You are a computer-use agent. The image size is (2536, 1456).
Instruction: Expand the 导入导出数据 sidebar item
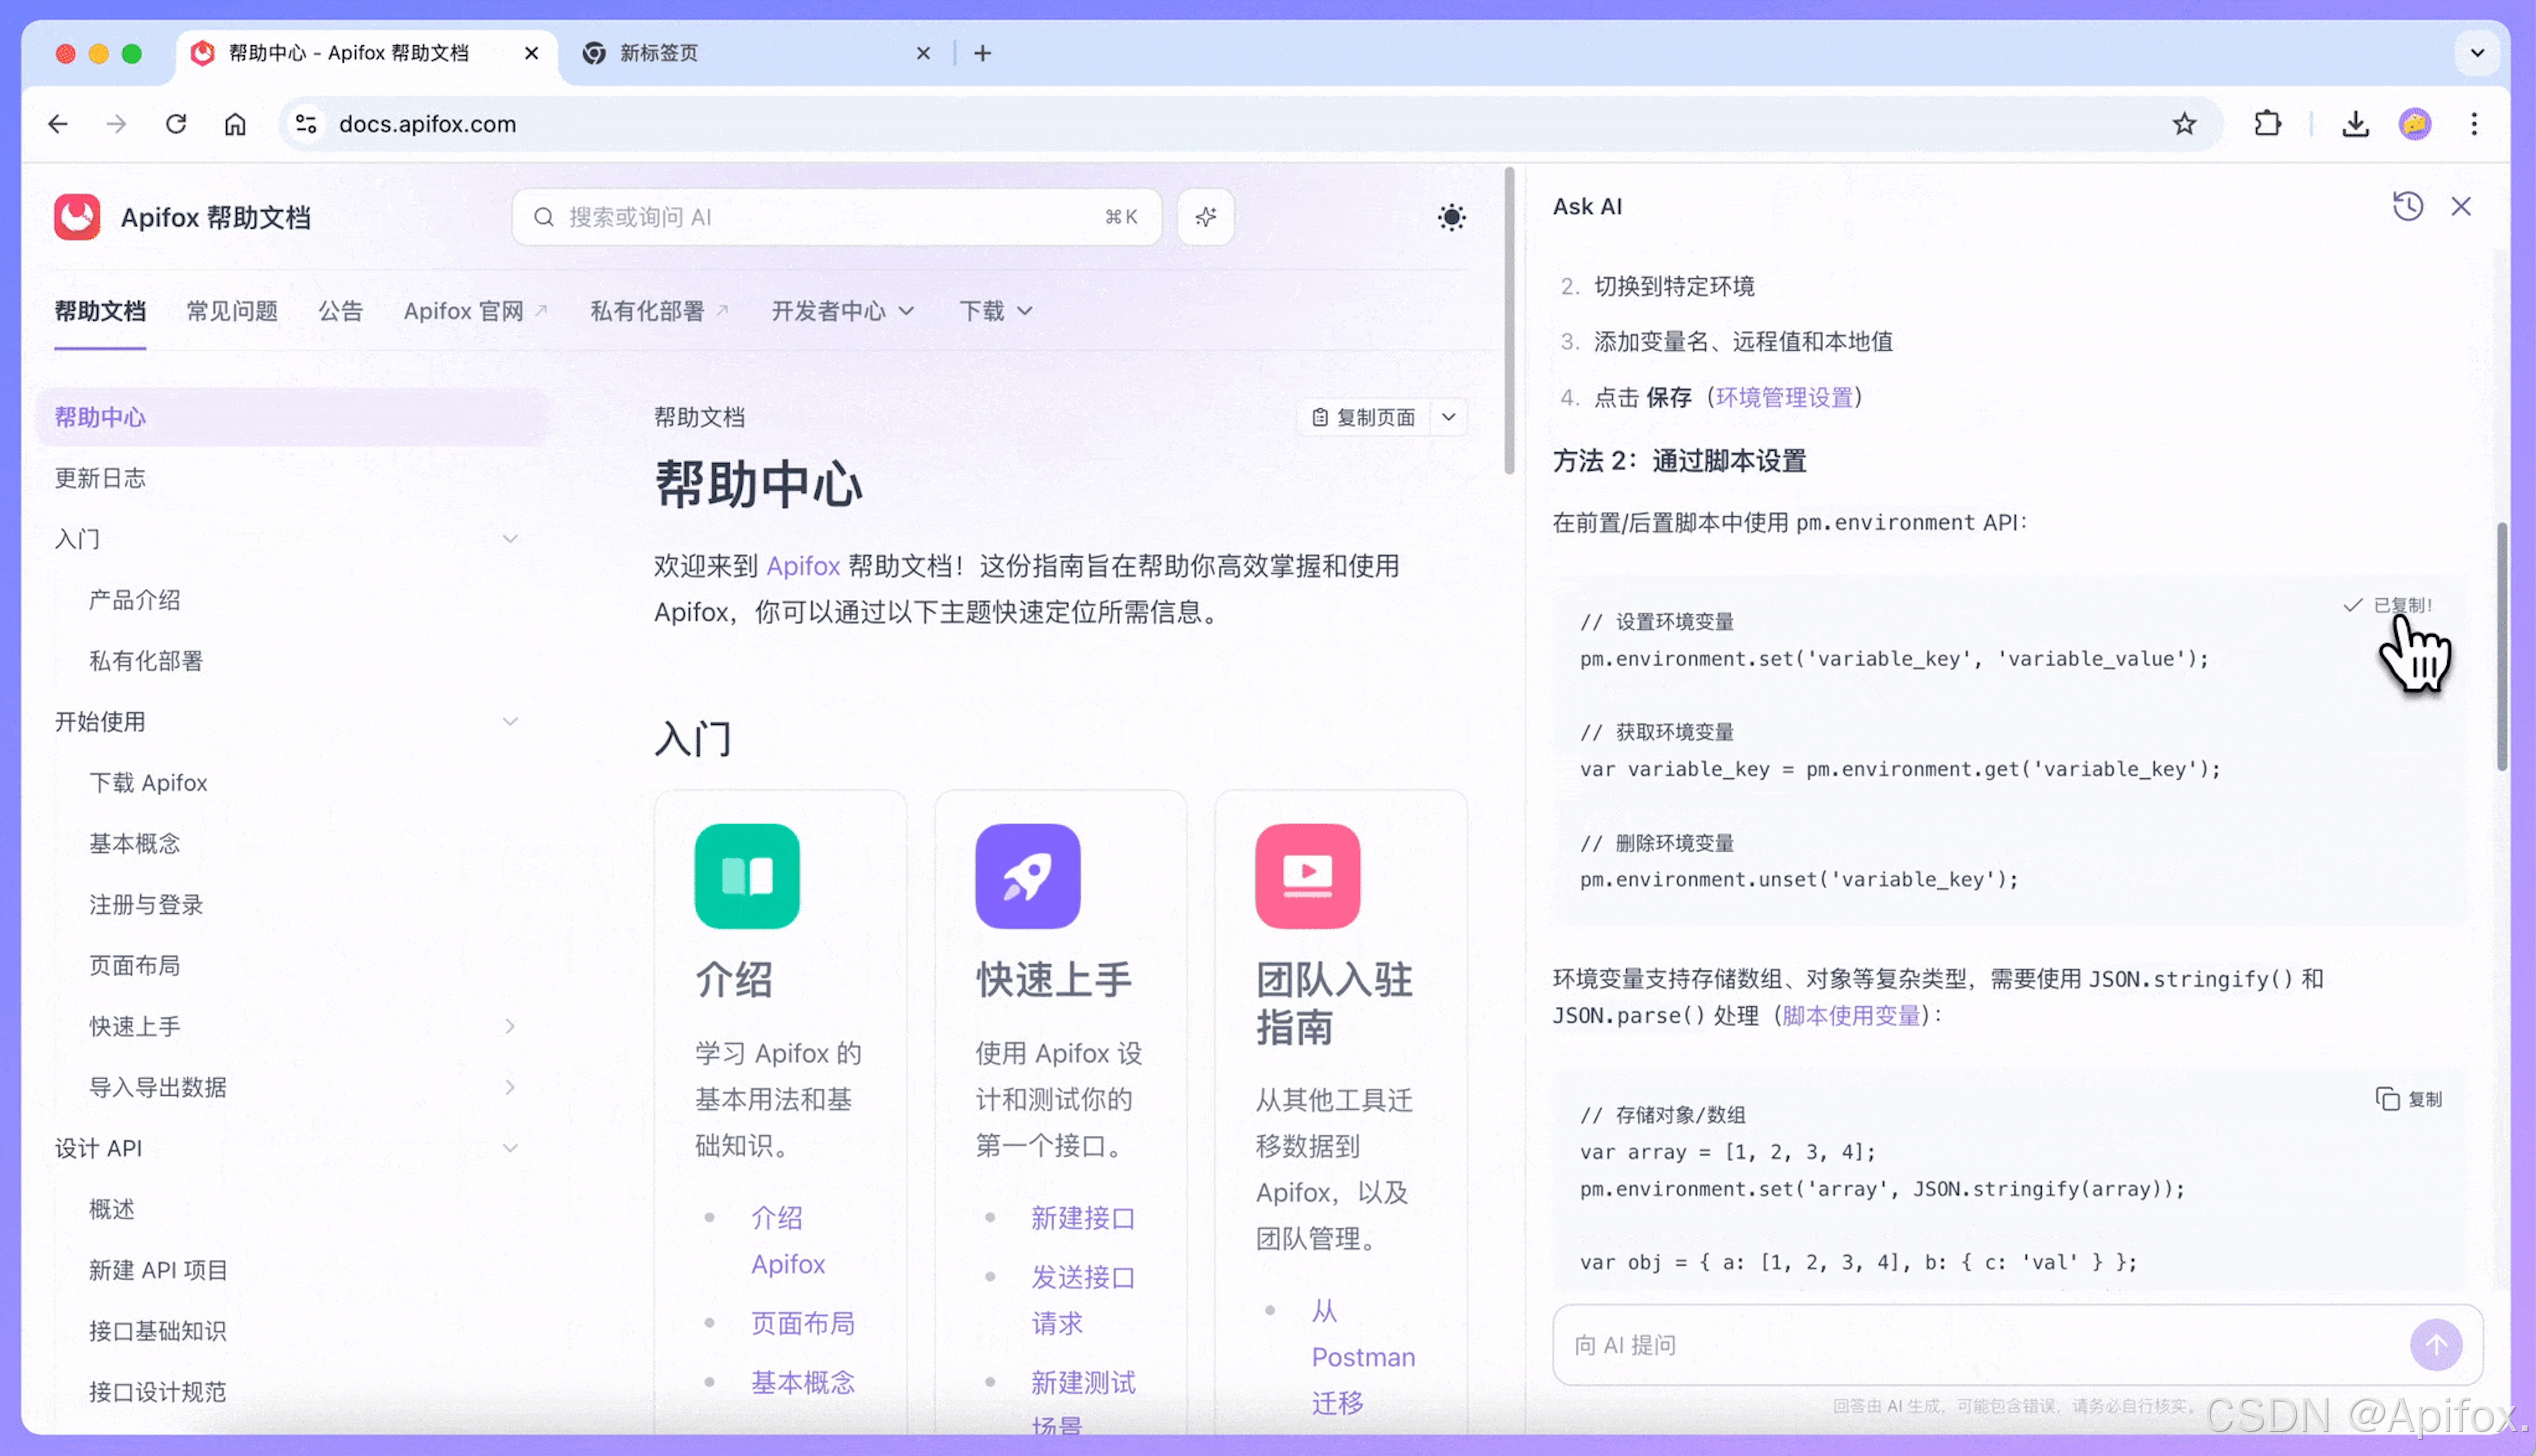pos(510,1087)
